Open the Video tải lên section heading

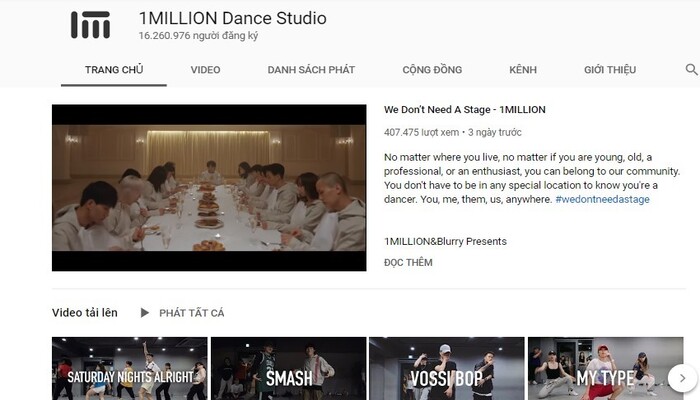click(x=85, y=312)
